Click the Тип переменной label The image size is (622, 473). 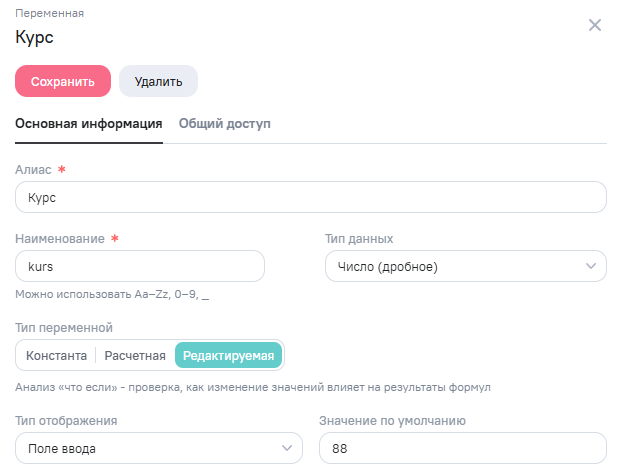(x=64, y=327)
